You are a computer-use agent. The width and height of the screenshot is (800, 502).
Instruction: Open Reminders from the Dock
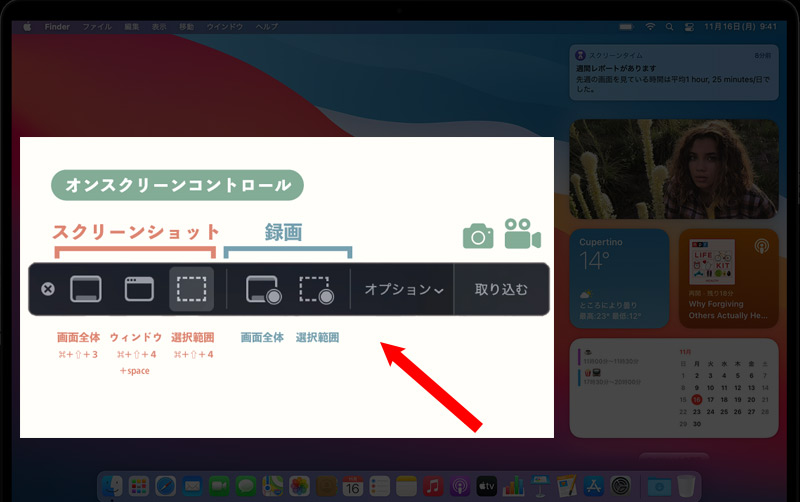point(380,486)
